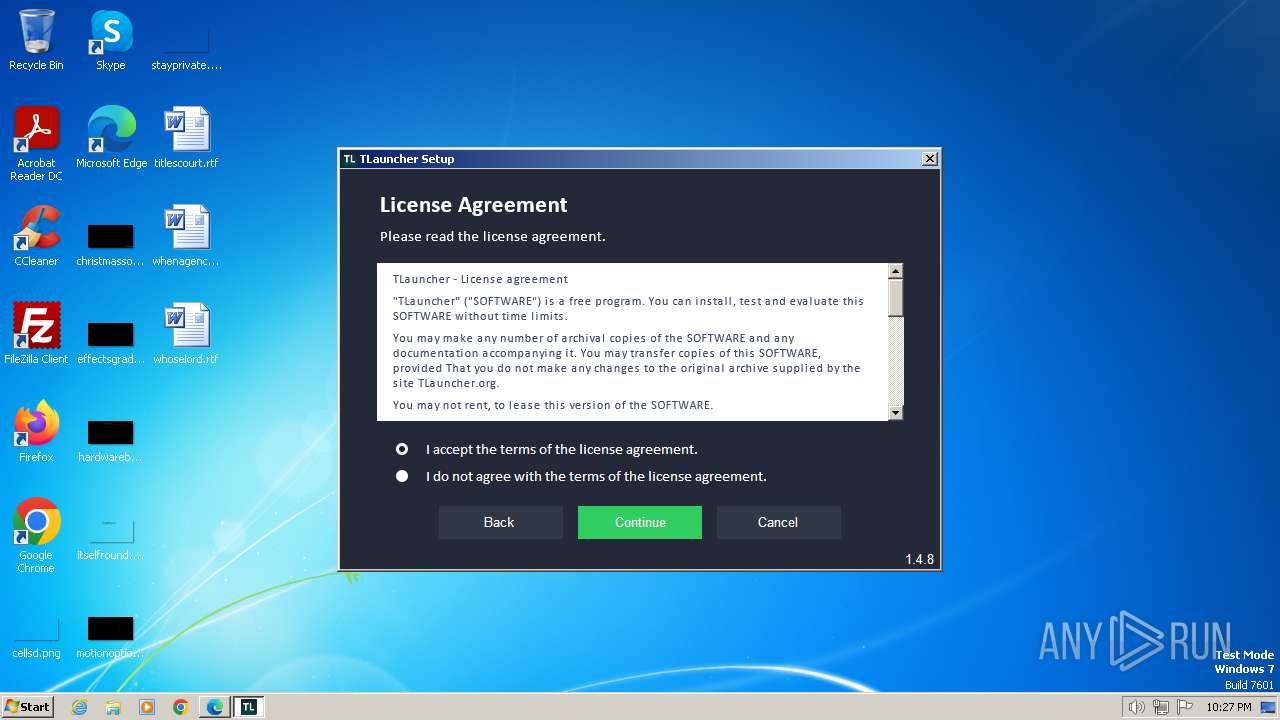Open the network tray icon
This screenshot has height=720, width=1280.
coord(1161,707)
